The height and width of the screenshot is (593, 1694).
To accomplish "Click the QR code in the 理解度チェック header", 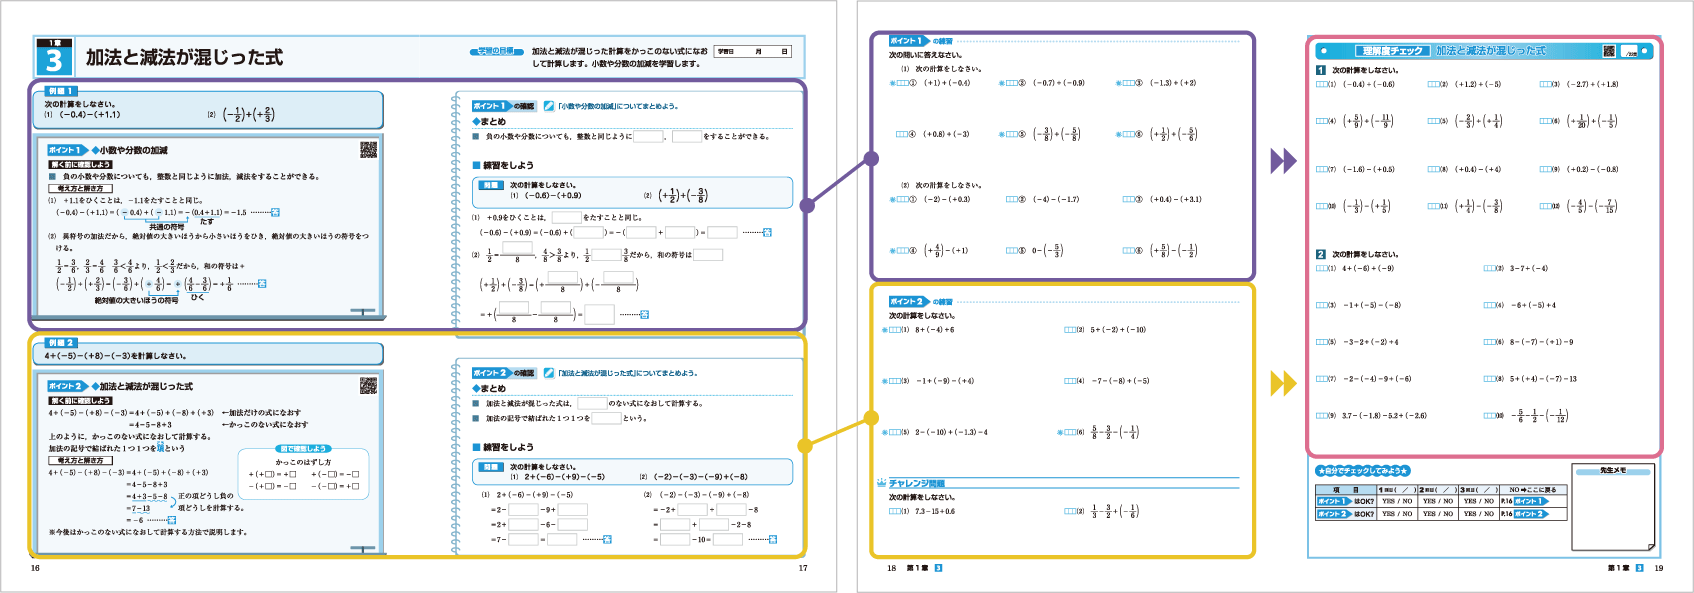I will pyautogui.click(x=1609, y=51).
